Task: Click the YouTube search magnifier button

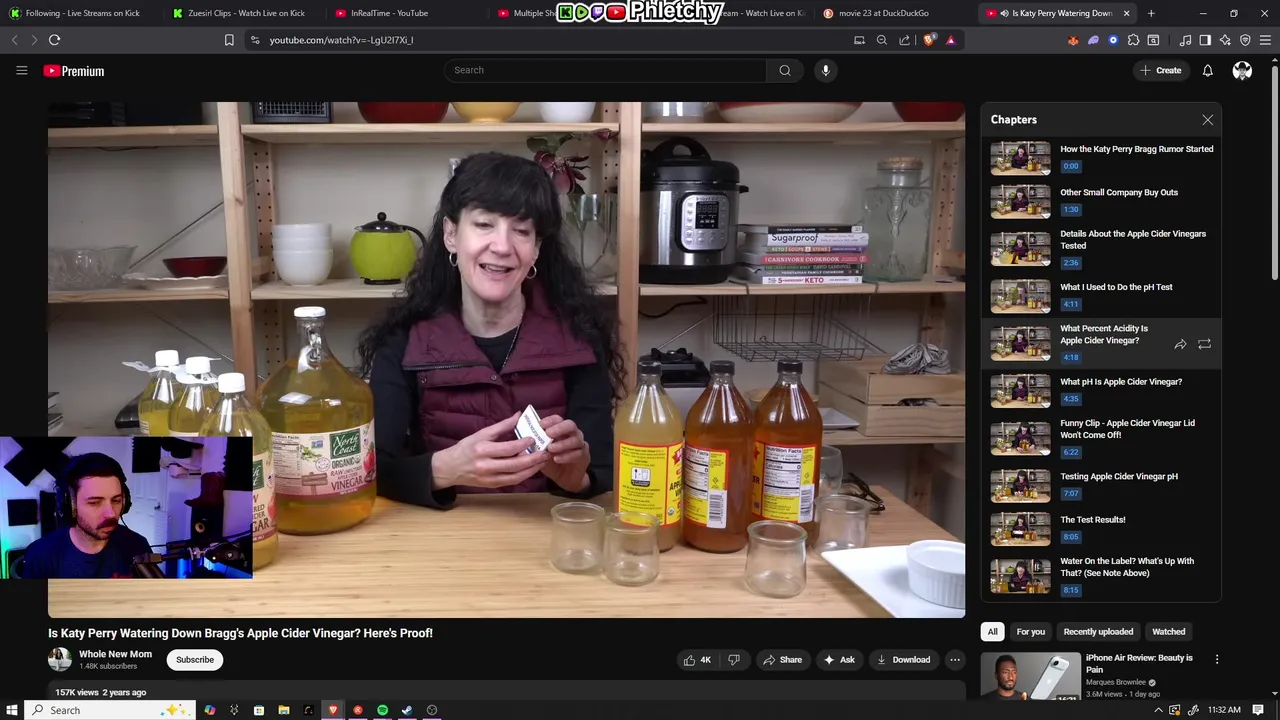Action: [x=785, y=70]
